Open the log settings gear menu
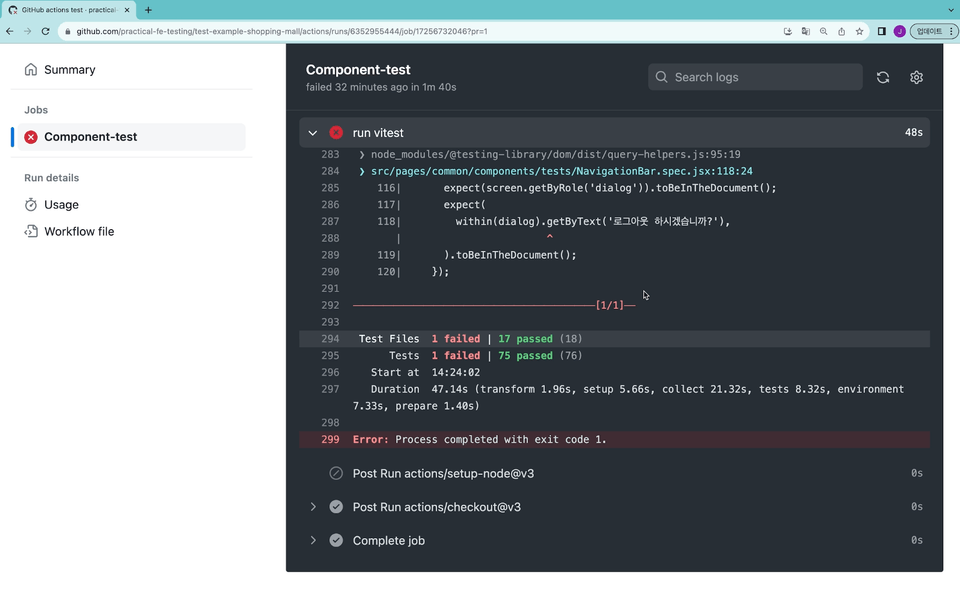 pos(916,77)
